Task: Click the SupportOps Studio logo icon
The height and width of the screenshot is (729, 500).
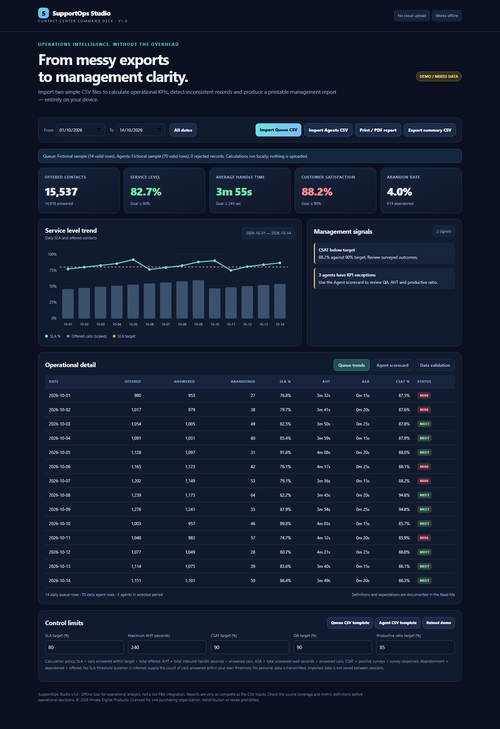Action: [x=43, y=13]
